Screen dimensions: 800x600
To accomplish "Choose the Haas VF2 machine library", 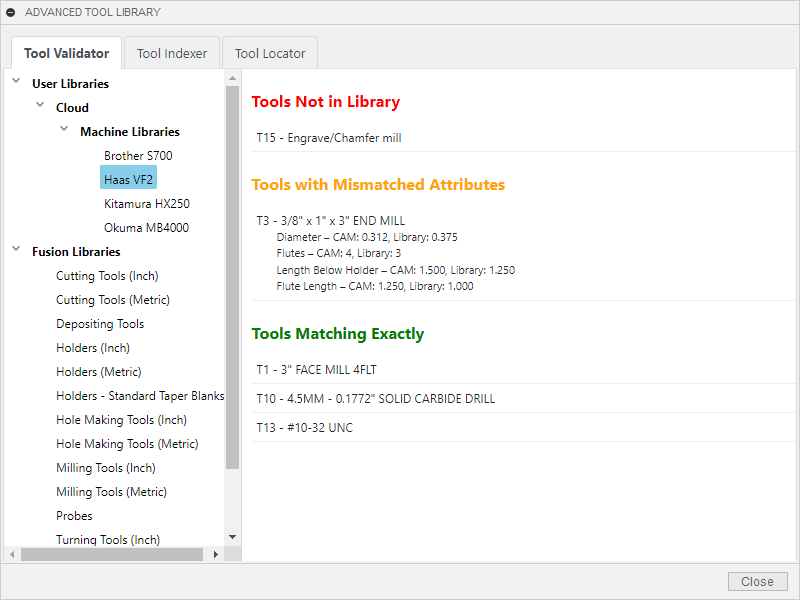I will point(128,180).
